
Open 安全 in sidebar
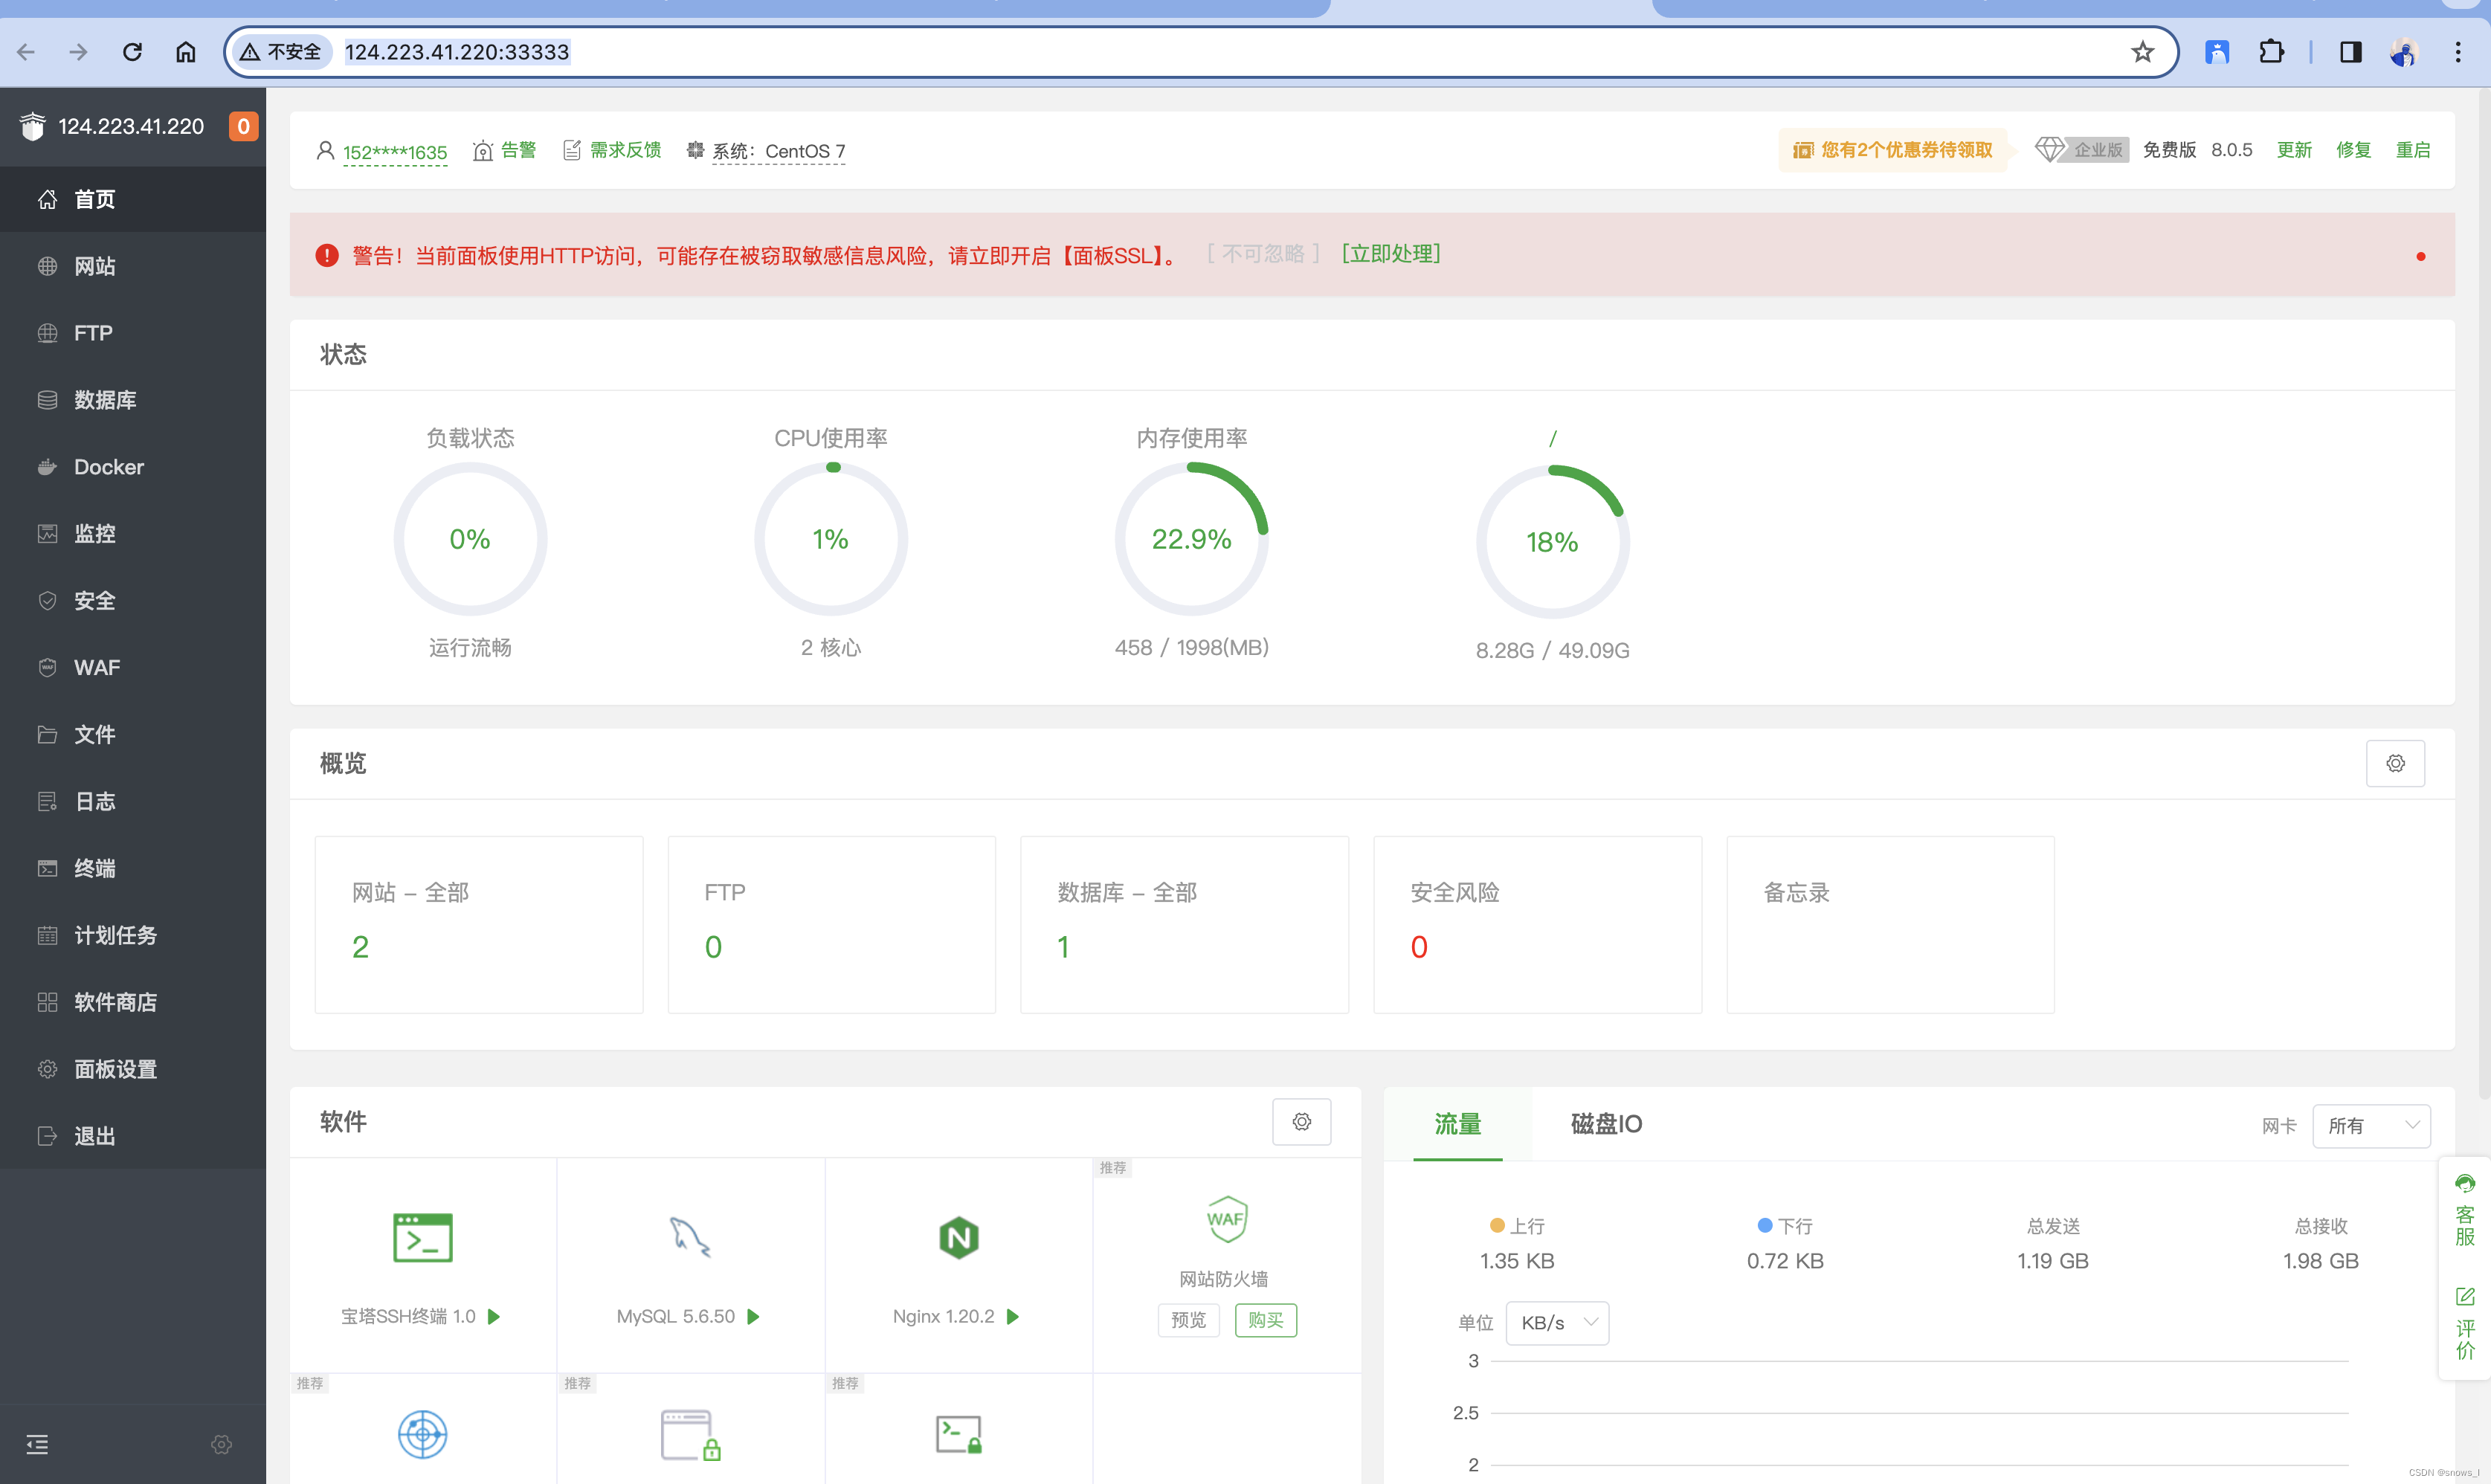tap(133, 601)
